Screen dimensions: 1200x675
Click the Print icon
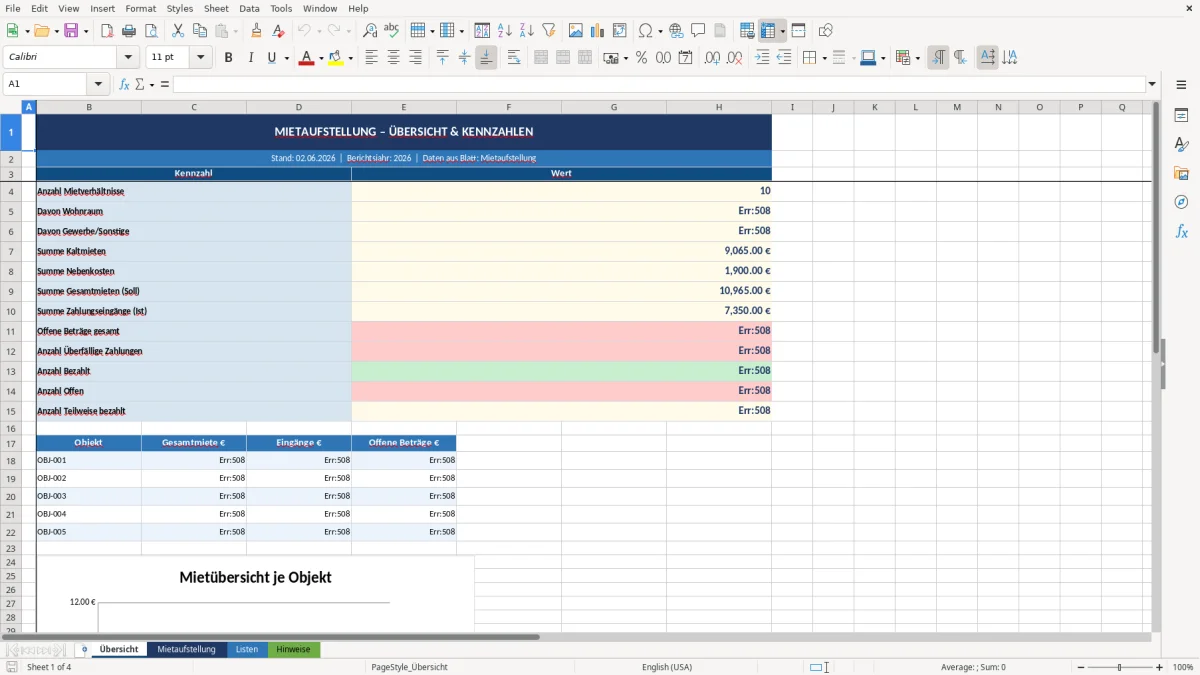128,31
